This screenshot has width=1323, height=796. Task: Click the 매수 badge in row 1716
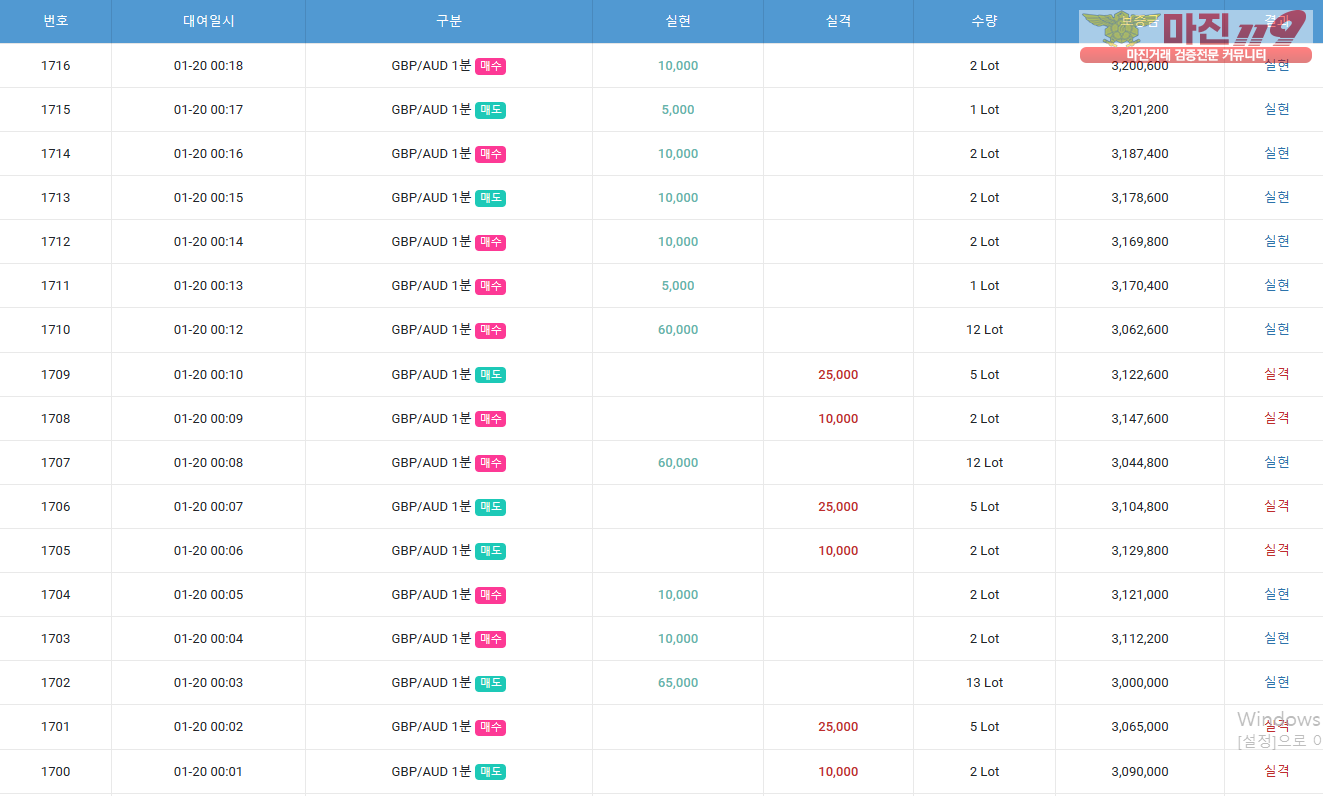pos(490,66)
